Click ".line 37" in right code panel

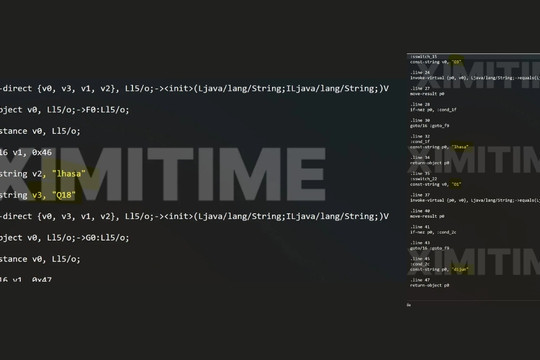(420, 195)
